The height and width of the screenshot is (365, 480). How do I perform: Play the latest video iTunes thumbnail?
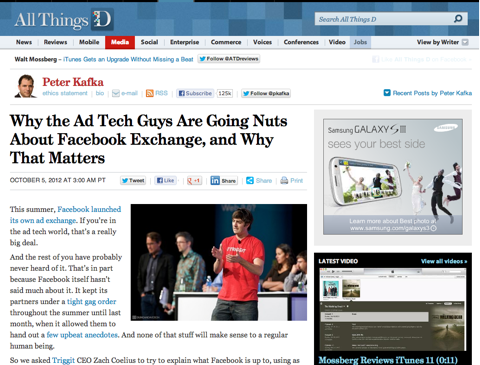tap(393, 309)
